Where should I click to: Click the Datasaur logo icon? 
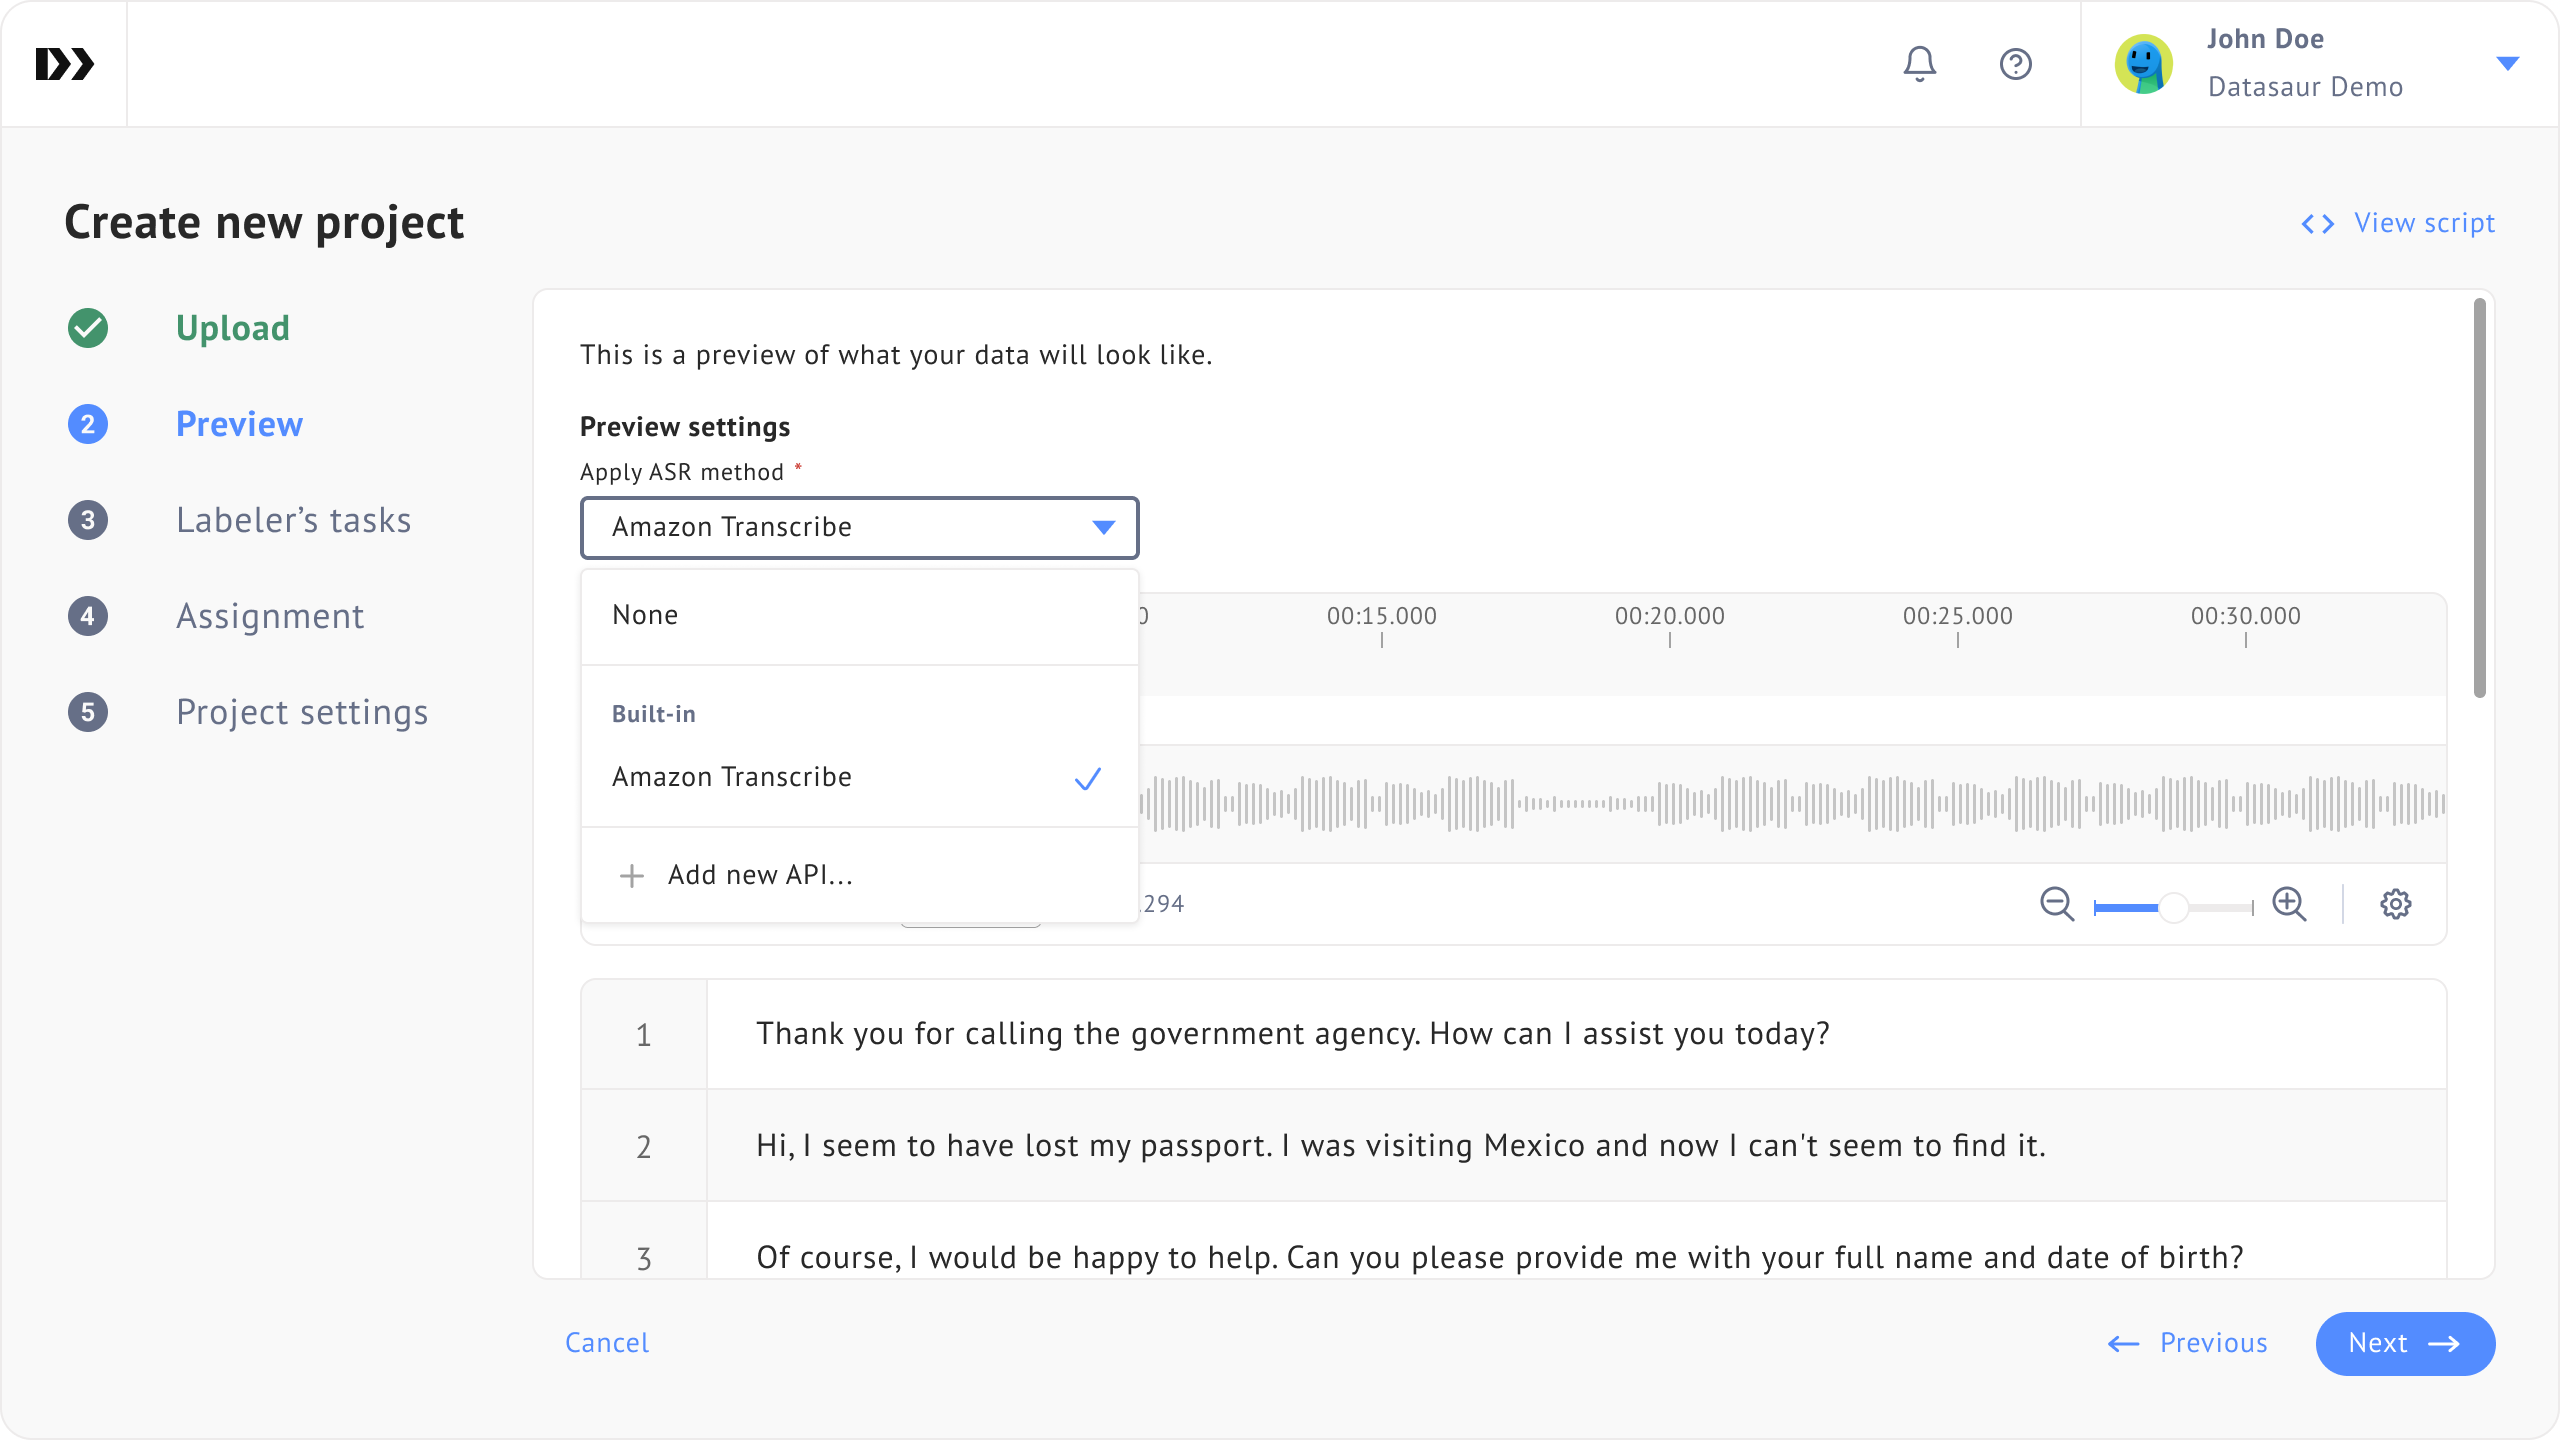[64, 64]
